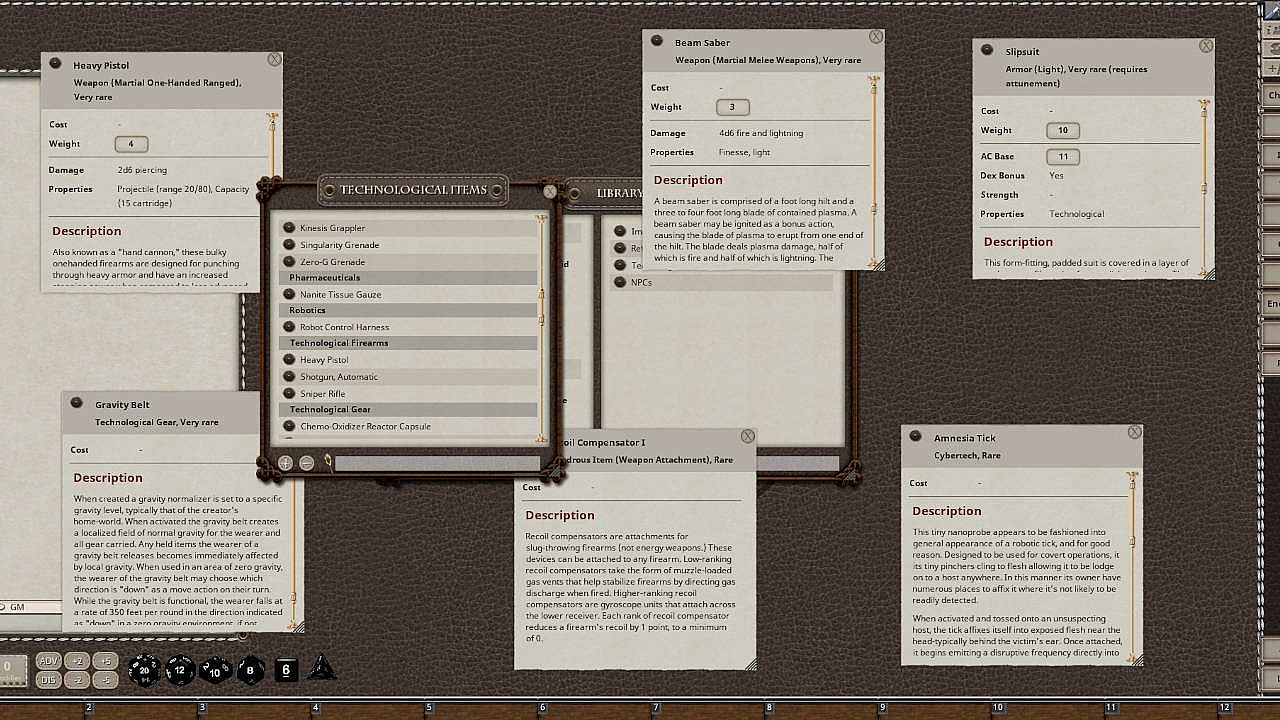Click the Technological Items list scrollbar
Viewport: 1280px width, 720px height.
pos(542,320)
